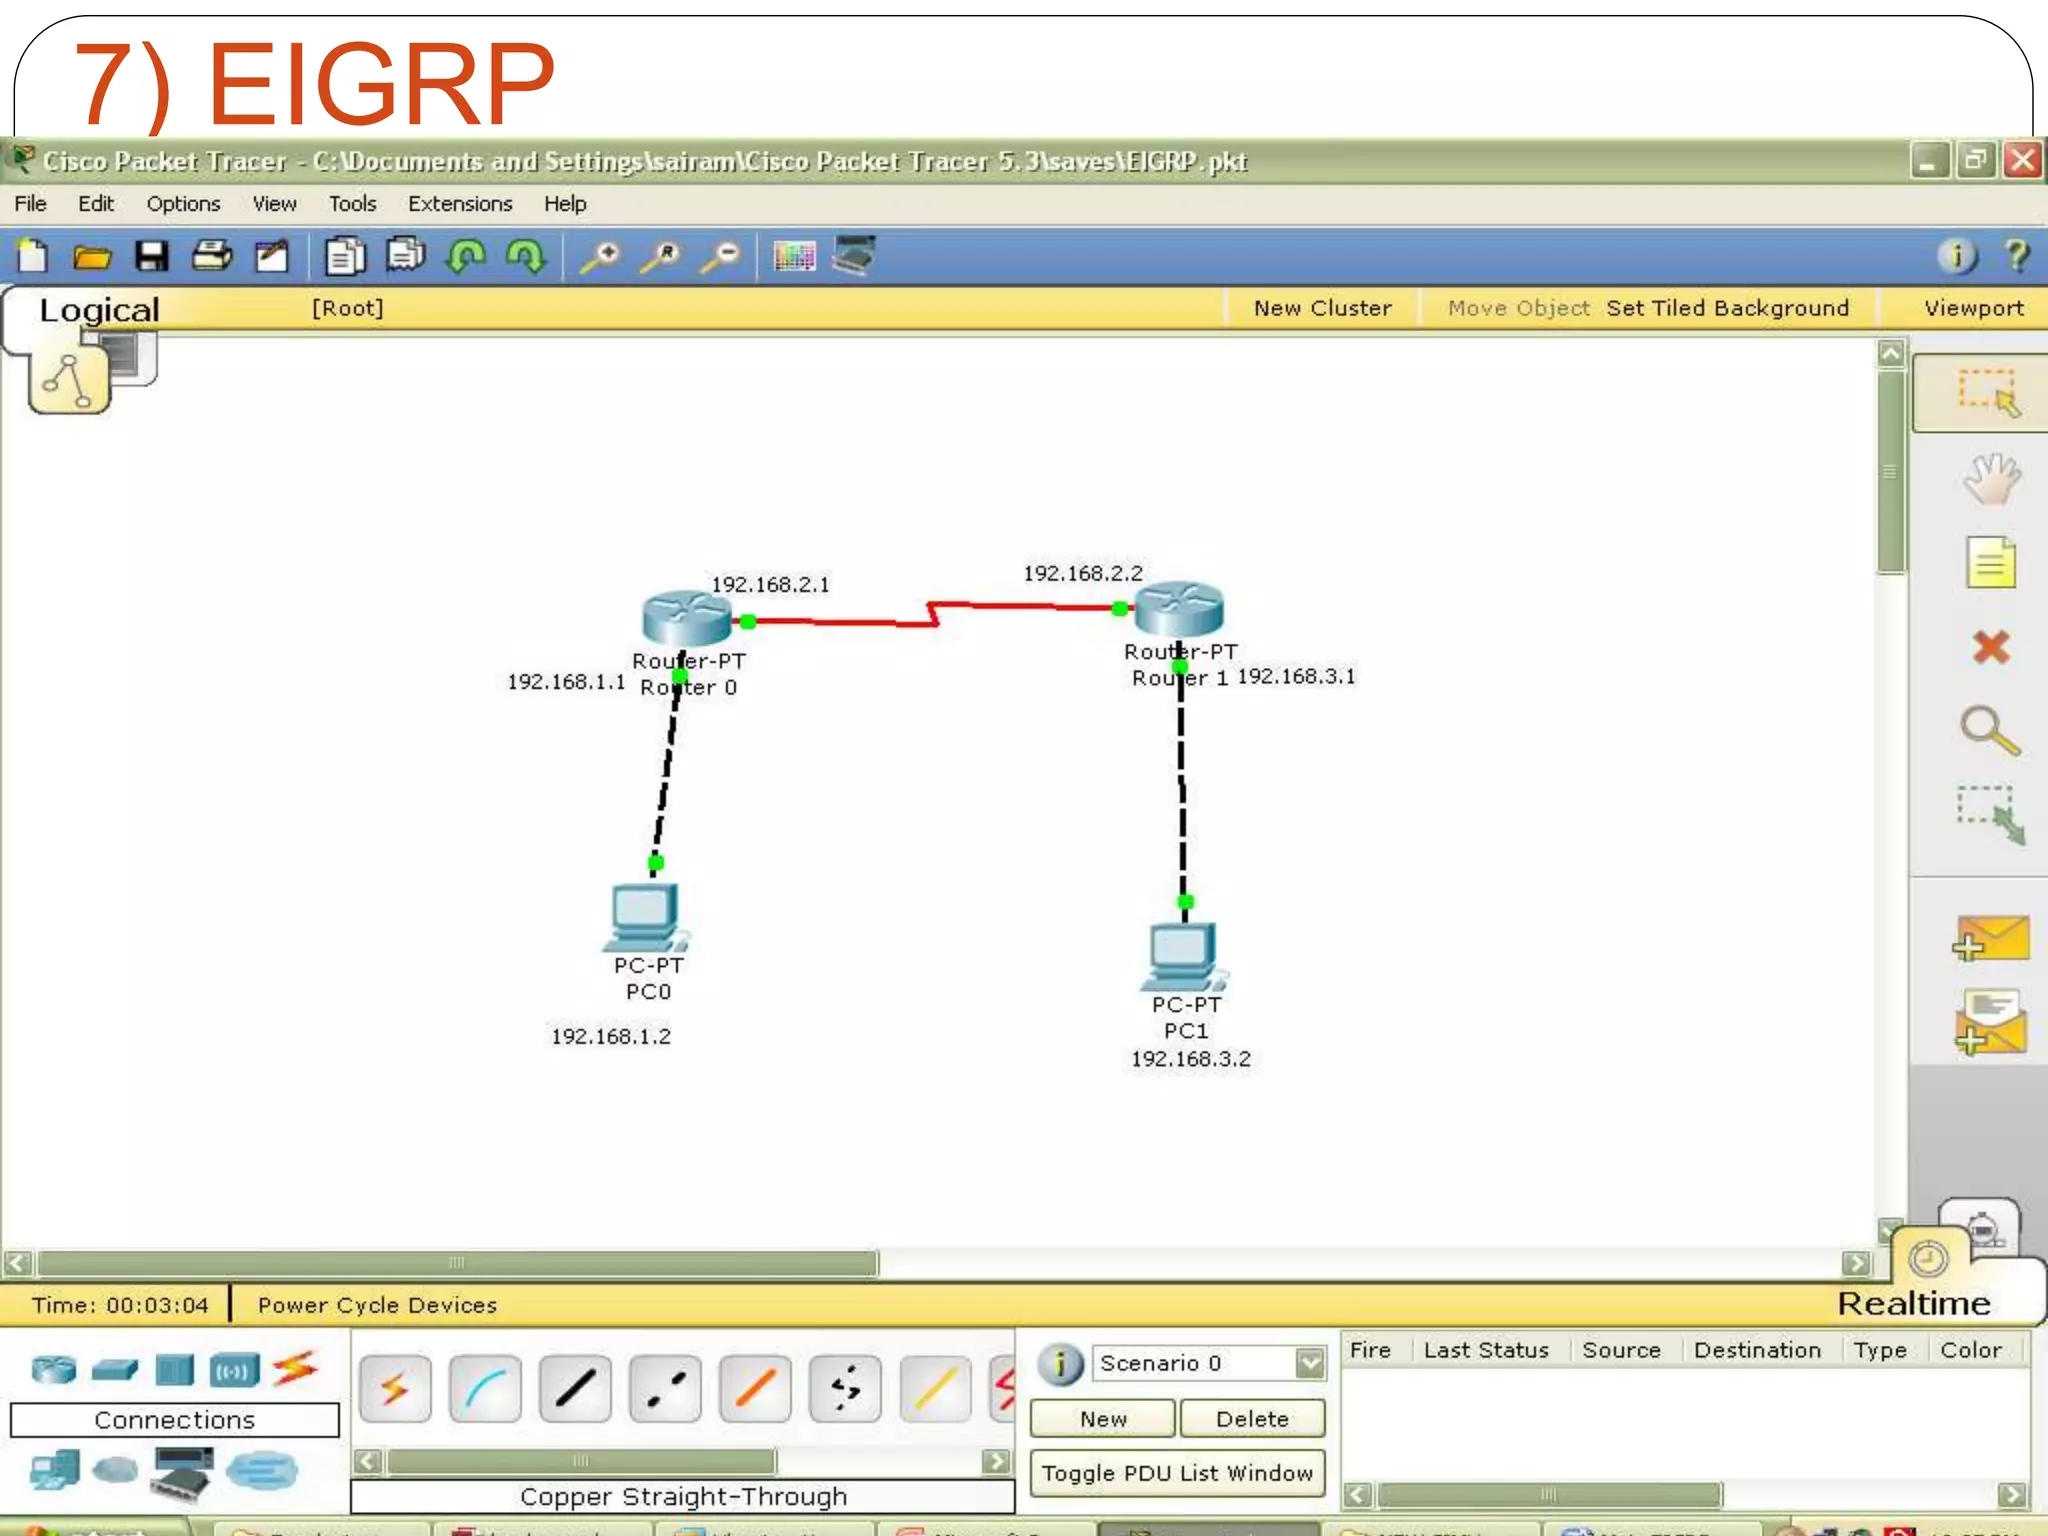Click the Network Information icon in toolbar
The height and width of the screenshot is (1536, 2048).
click(x=1957, y=257)
